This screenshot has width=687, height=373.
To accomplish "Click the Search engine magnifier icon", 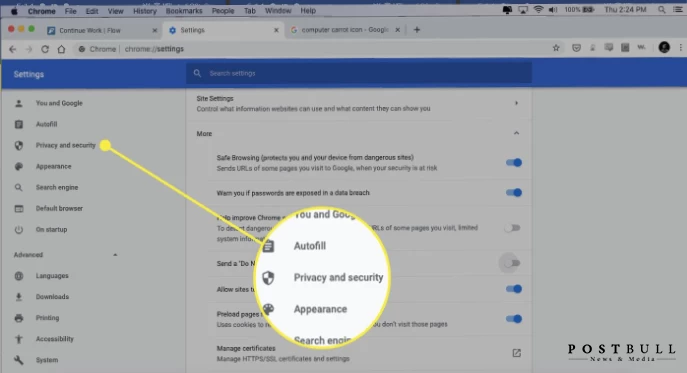I will tap(18, 188).
